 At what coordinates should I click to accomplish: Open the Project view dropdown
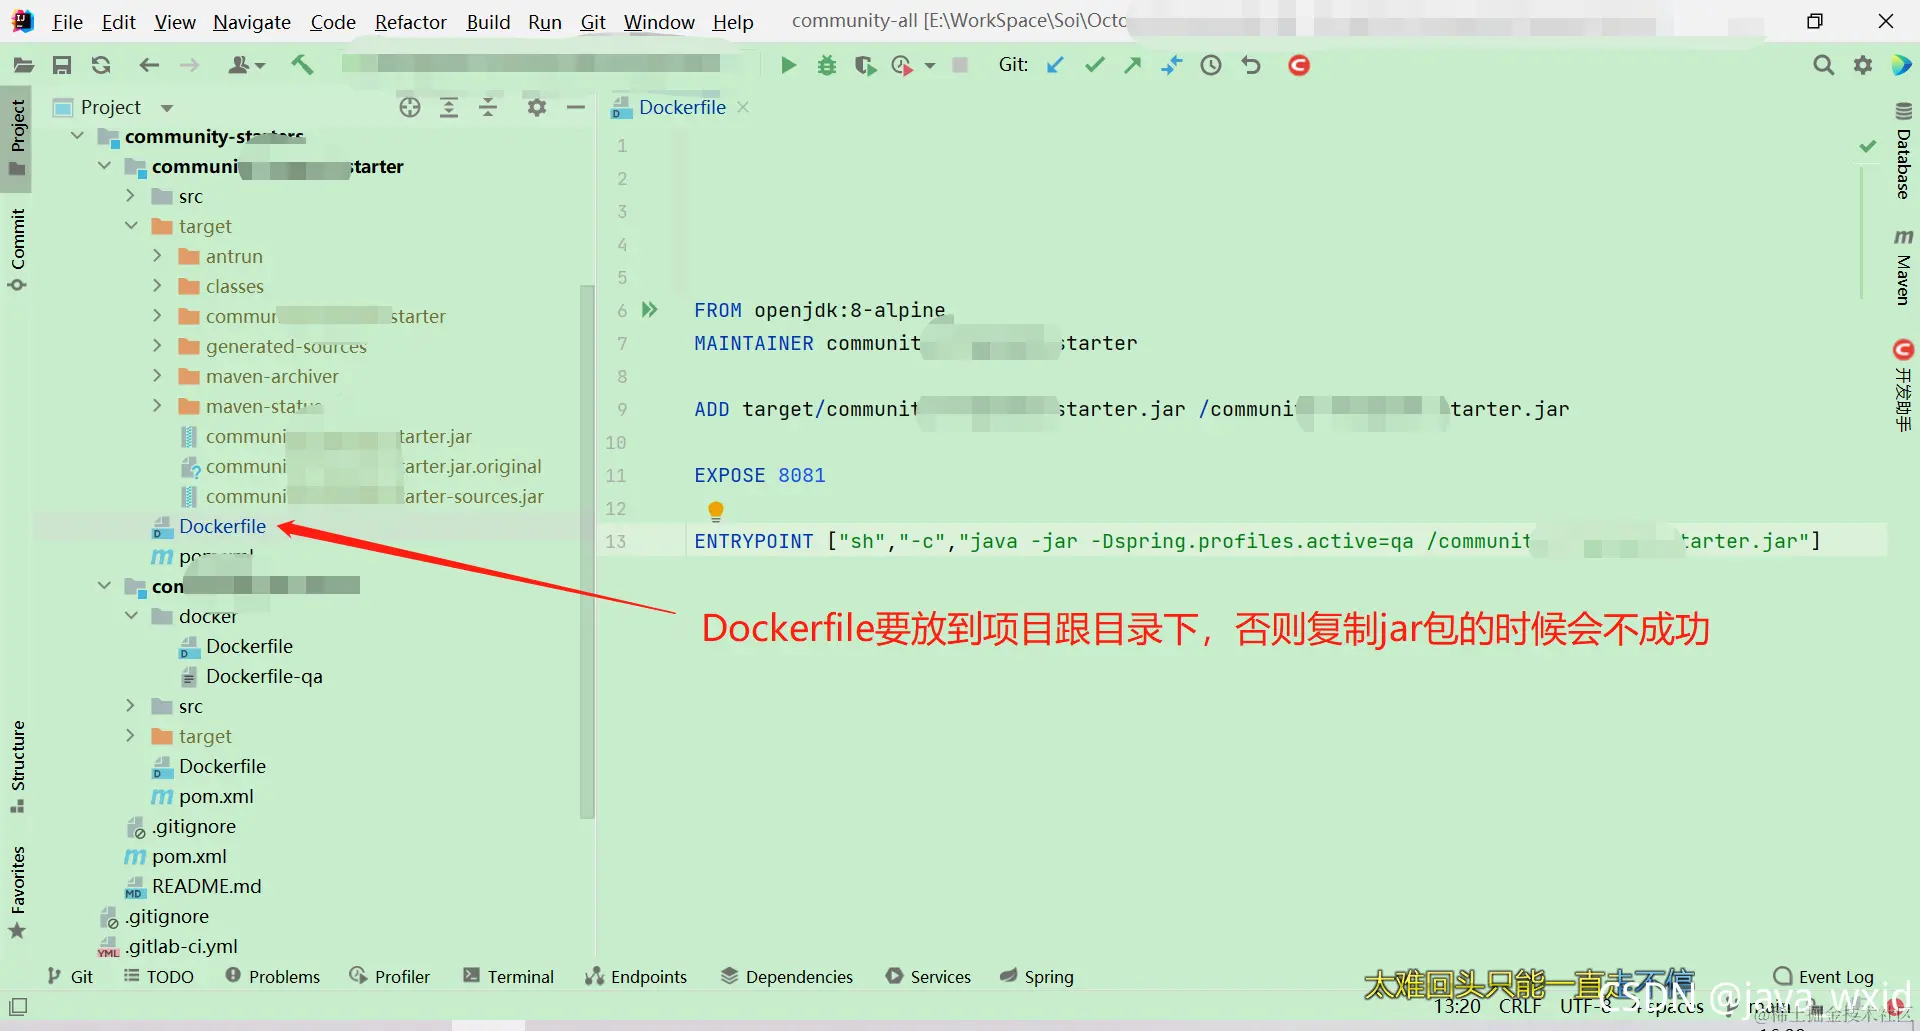pos(167,108)
